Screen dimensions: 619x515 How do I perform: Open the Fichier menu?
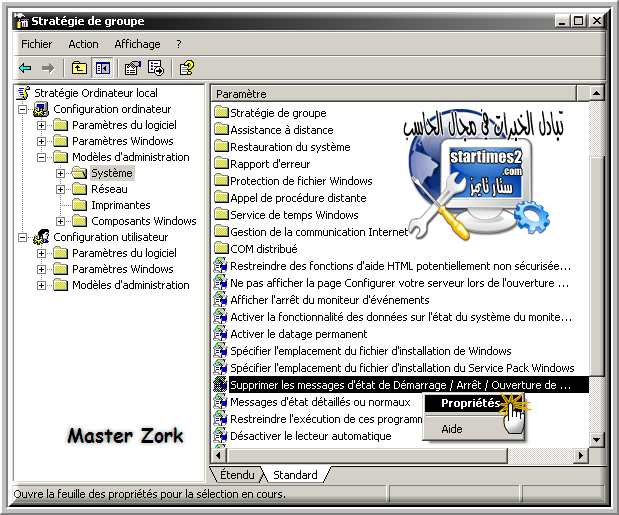[x=36, y=44]
